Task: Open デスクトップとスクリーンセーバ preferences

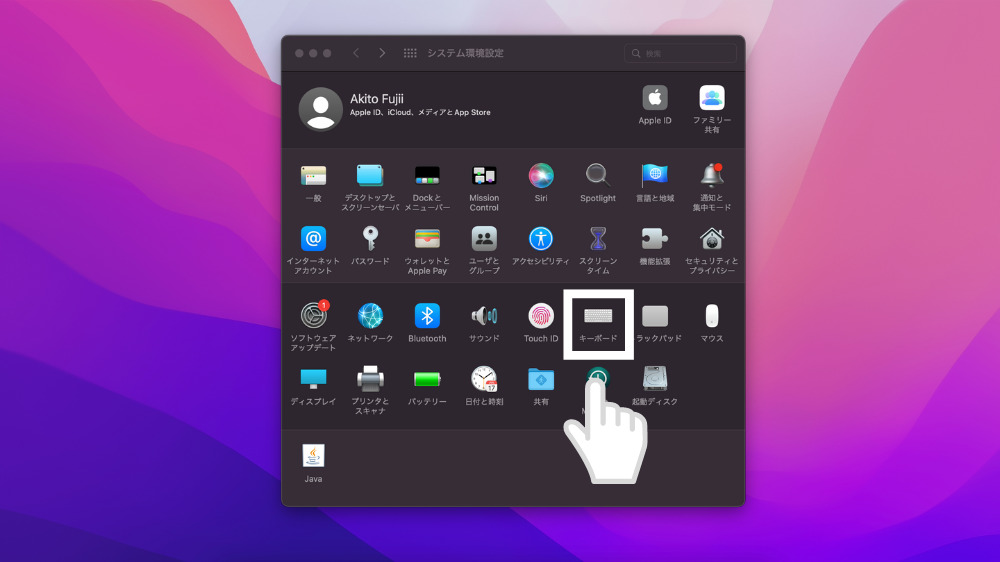Action: 370,176
